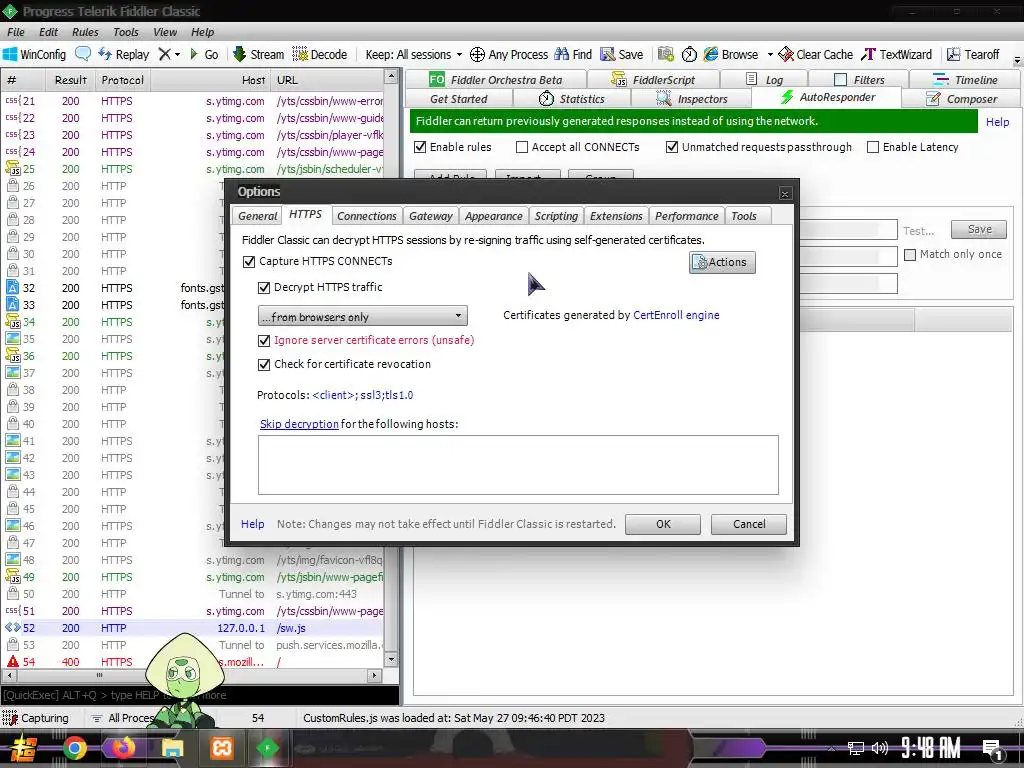Click the camera screenshot toolbar icon
The image size is (1024, 768).
(x=665, y=54)
